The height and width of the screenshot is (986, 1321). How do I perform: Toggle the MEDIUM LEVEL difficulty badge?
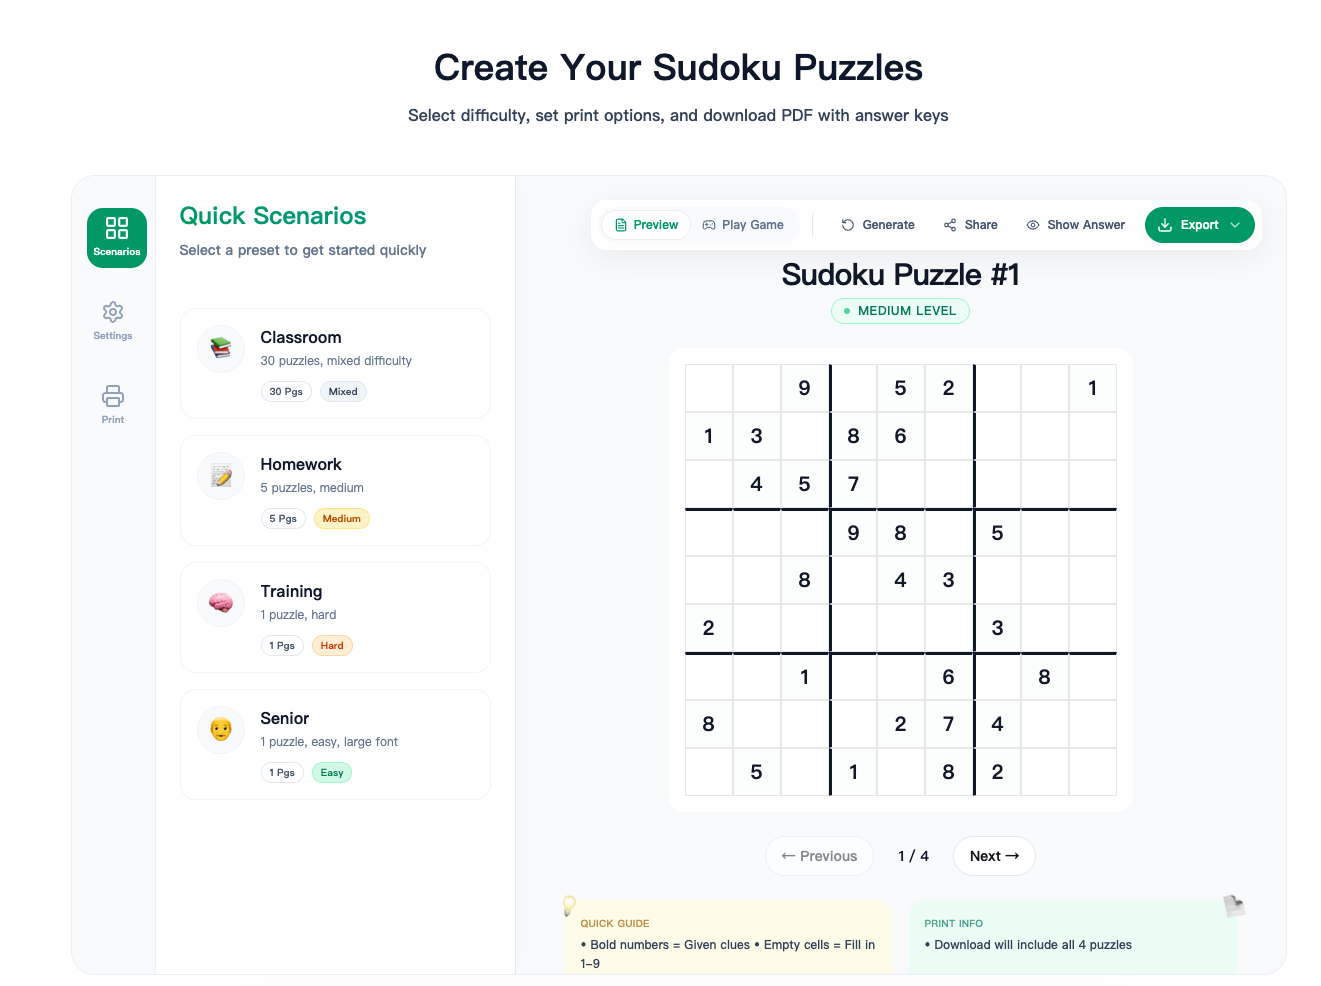coord(899,310)
